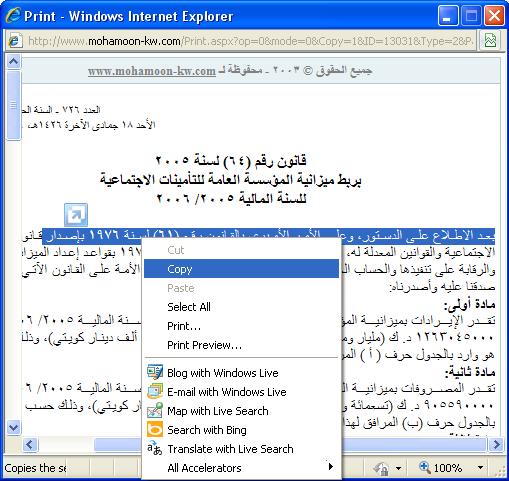The height and width of the screenshot is (481, 509).
Task: Click the Map with Live Search icon
Action: coord(155,410)
